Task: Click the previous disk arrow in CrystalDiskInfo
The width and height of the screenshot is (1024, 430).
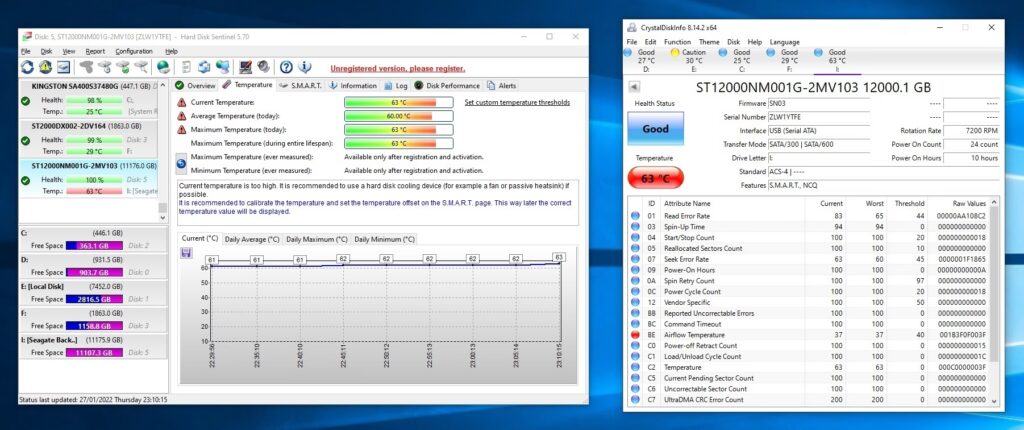Action: (635, 87)
